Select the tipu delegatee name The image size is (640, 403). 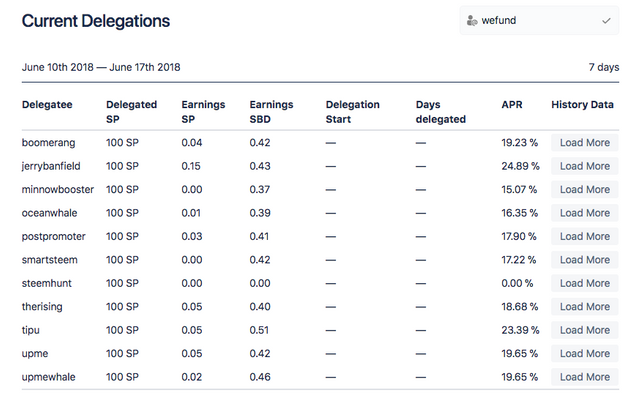click(31, 330)
